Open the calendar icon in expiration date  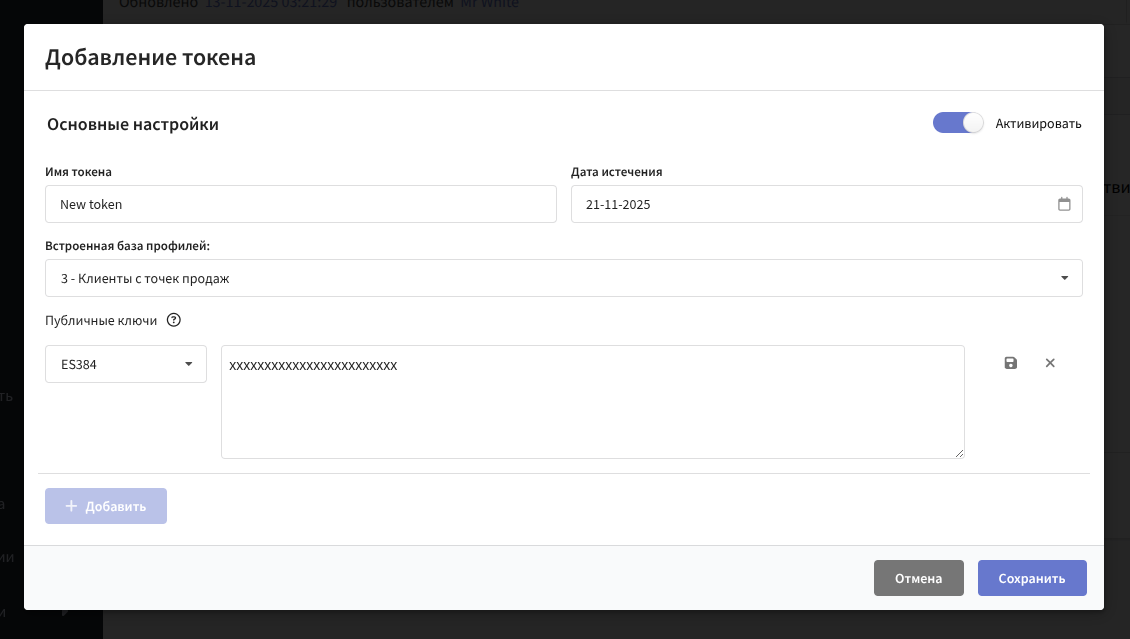point(1064,204)
